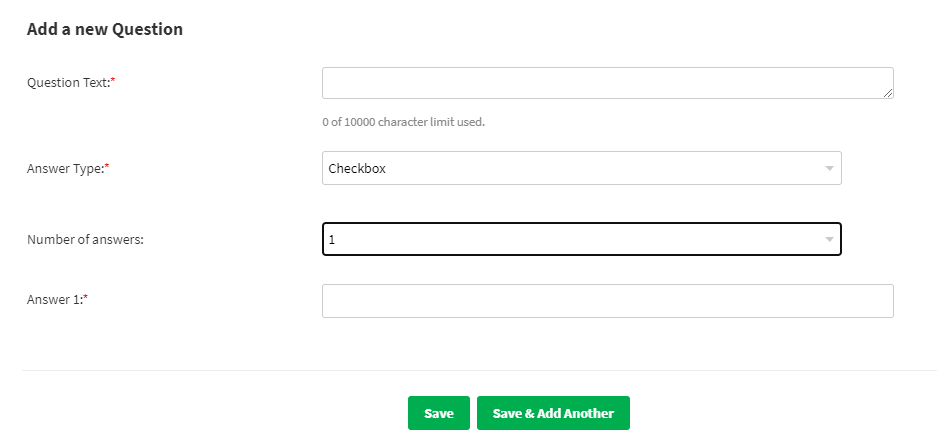Image resolution: width=937 pixels, height=441 pixels.
Task: Open the Answer Type dropdown
Action: point(581,169)
